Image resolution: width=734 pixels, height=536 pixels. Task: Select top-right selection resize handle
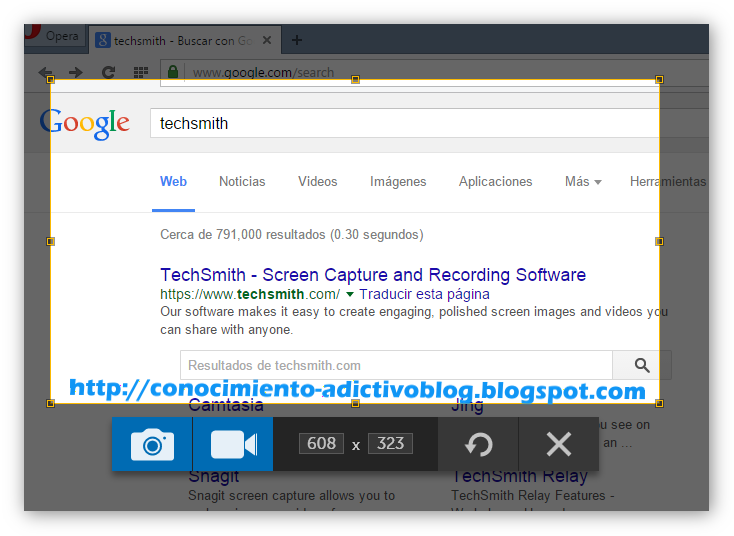pyautogui.click(x=659, y=80)
